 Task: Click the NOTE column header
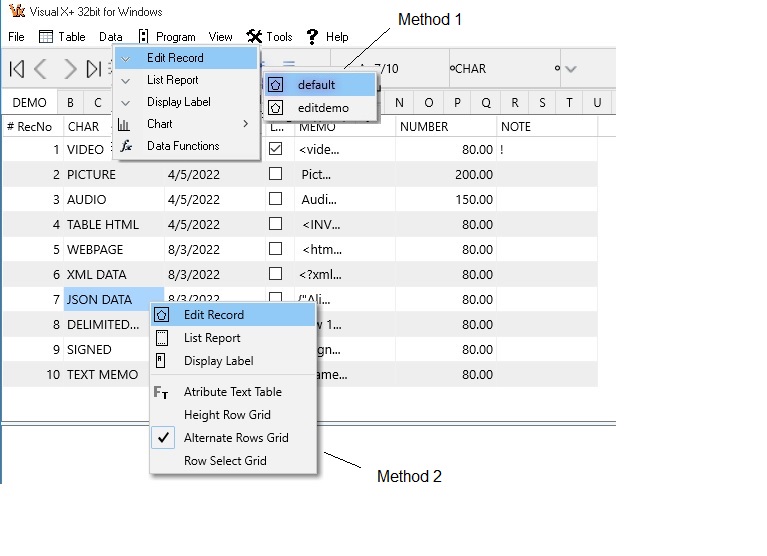click(547, 127)
